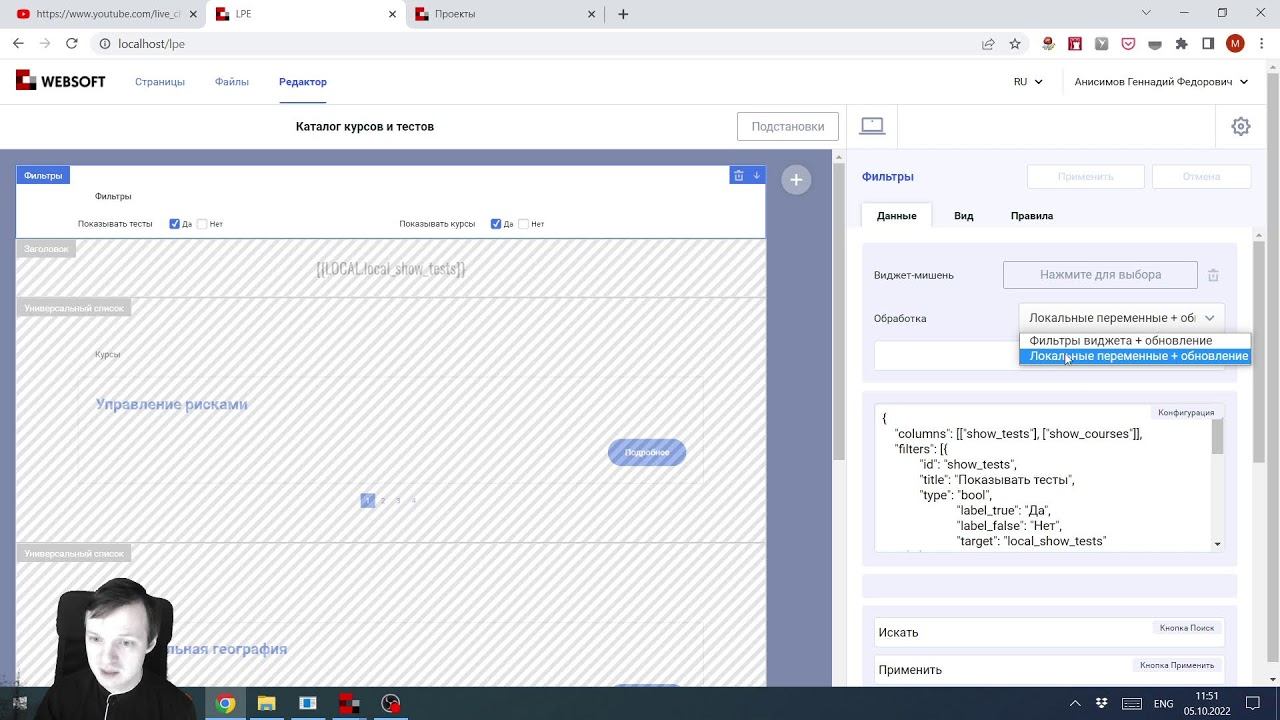Switch to the Проекты browser tab
Image resolution: width=1280 pixels, height=720 pixels.
coord(505,14)
